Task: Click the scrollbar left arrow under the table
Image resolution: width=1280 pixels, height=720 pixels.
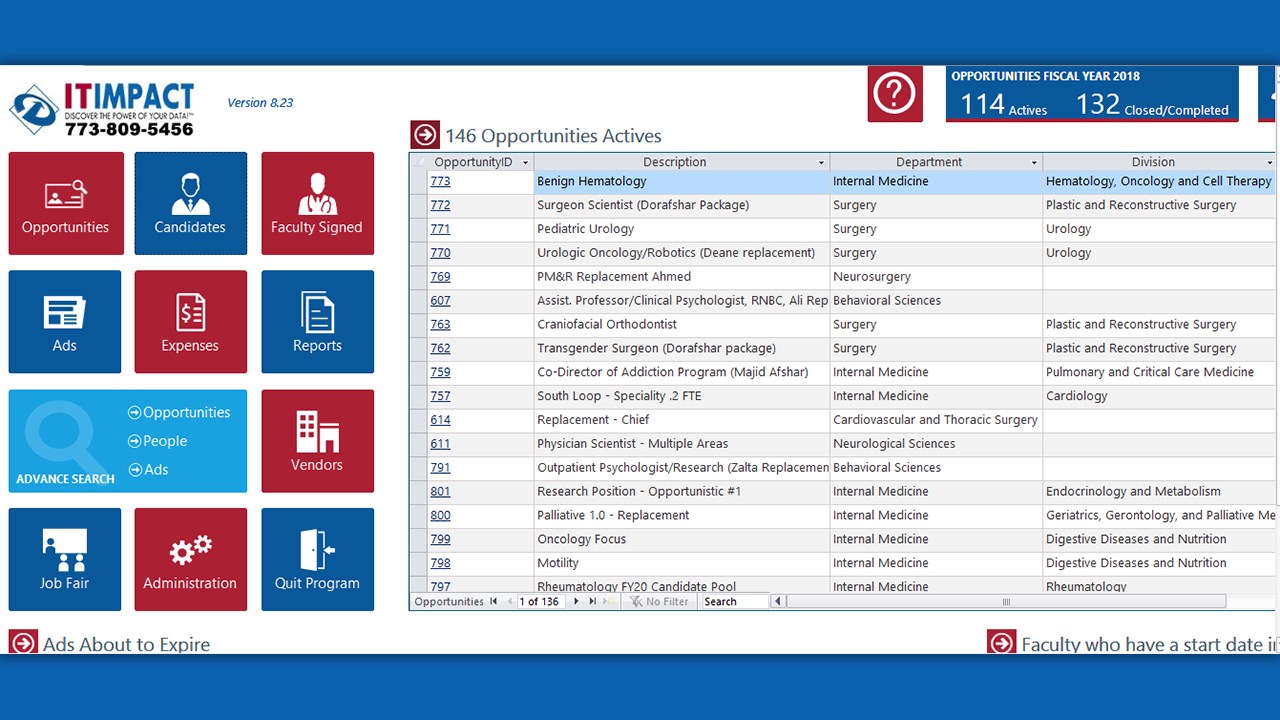Action: (779, 602)
